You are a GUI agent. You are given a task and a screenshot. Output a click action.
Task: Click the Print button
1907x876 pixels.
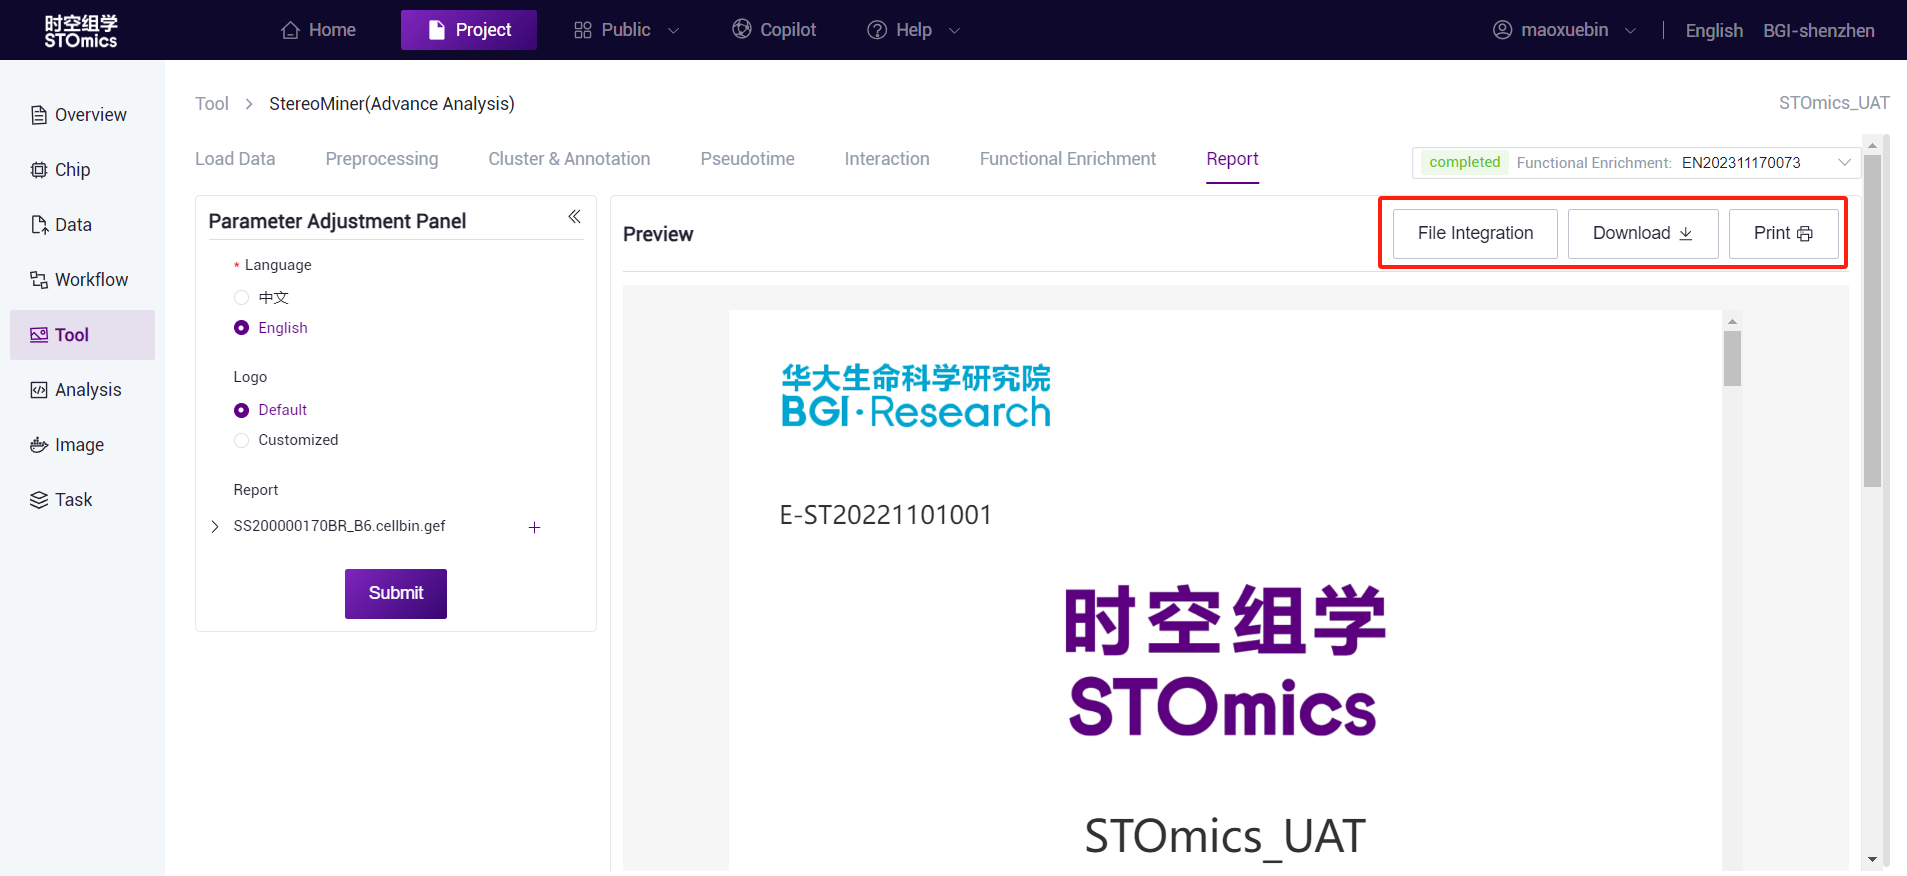(x=1783, y=234)
